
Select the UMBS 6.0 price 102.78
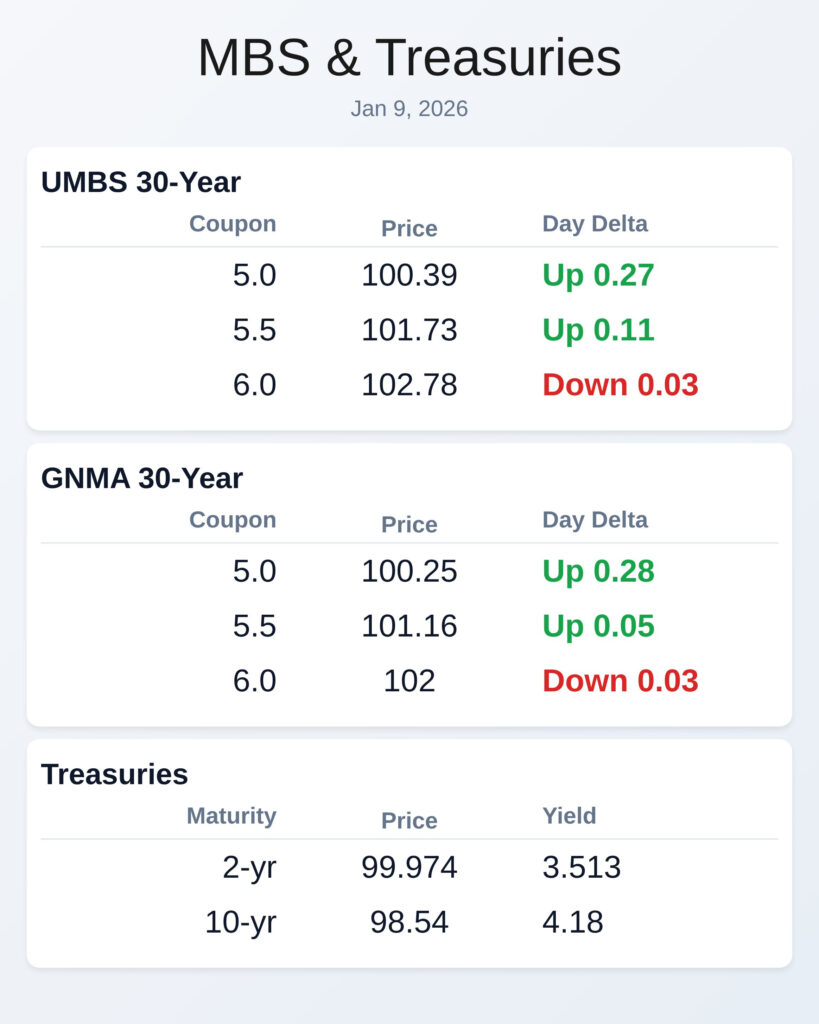click(x=409, y=385)
